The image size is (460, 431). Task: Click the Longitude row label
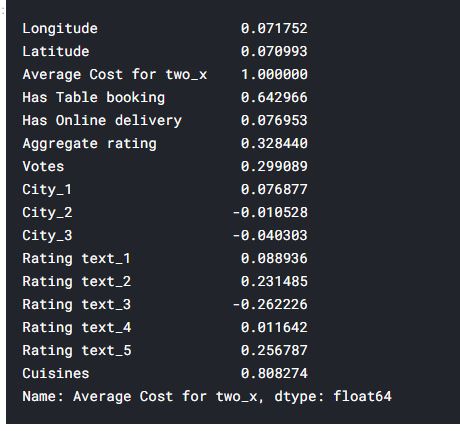coord(60,29)
